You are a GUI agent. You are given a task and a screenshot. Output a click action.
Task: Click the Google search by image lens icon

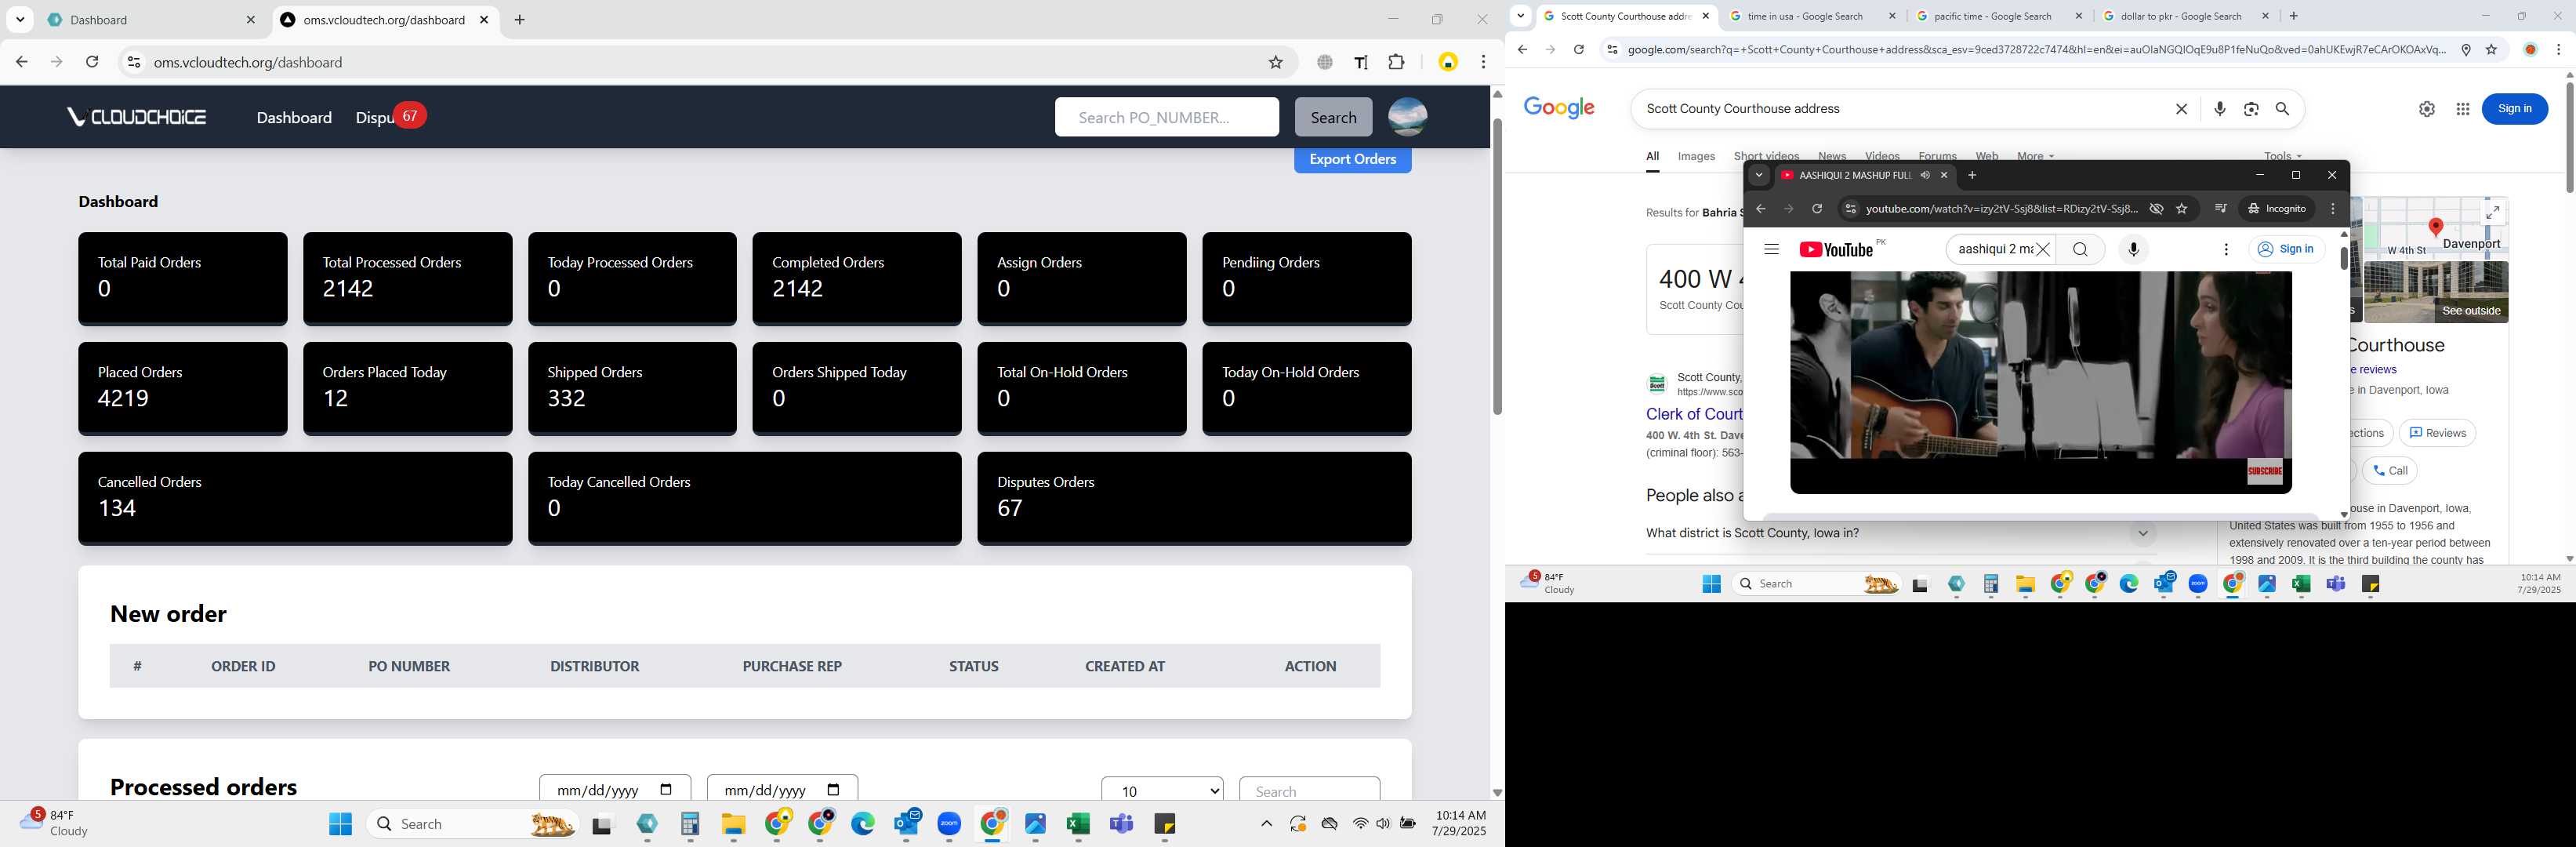[2251, 109]
